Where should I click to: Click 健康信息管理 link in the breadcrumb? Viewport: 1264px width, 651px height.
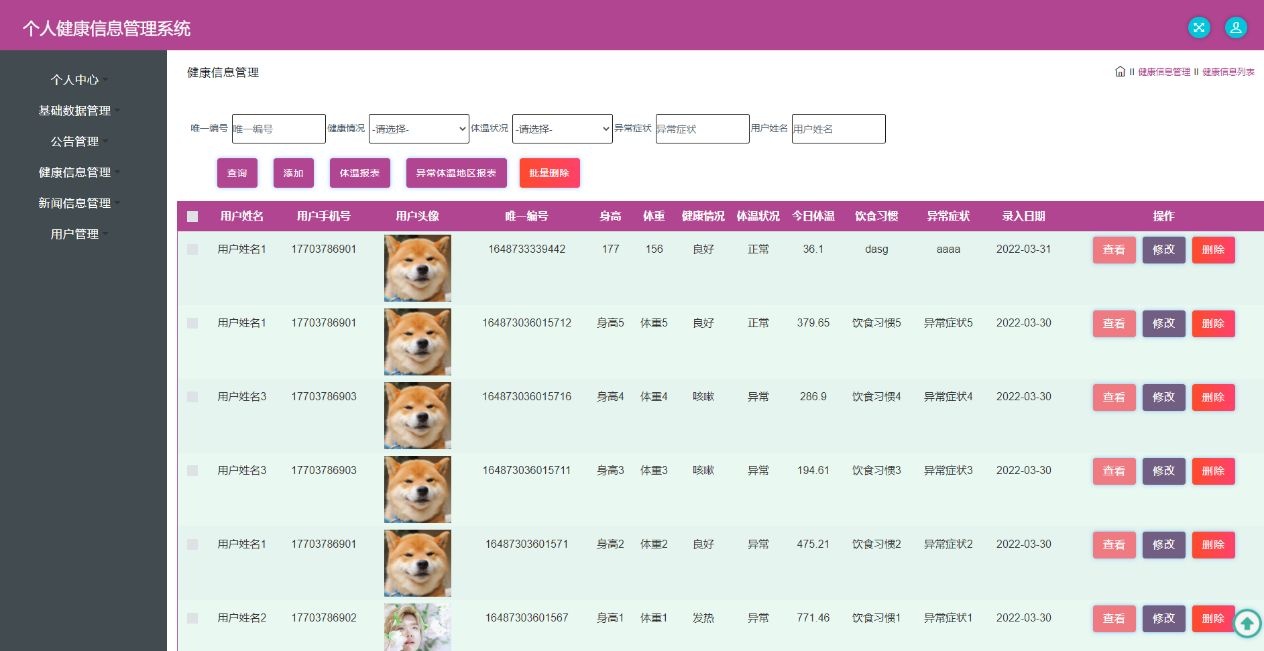point(1164,72)
